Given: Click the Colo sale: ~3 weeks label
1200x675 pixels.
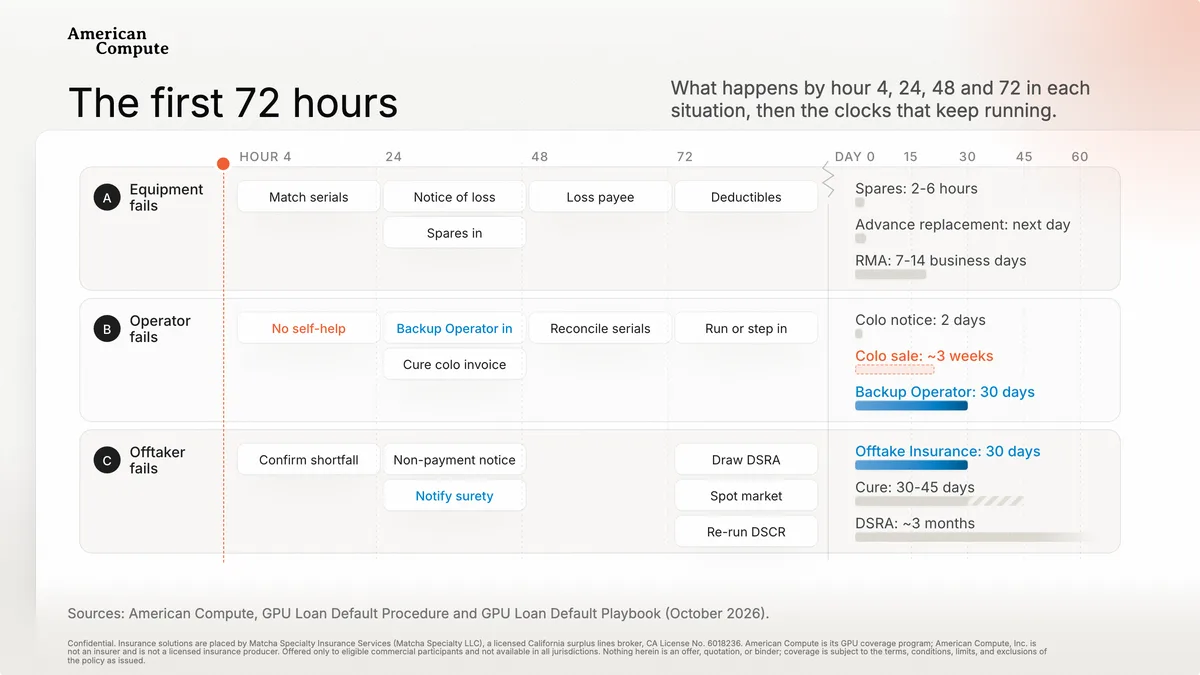Looking at the screenshot, I should [x=925, y=356].
